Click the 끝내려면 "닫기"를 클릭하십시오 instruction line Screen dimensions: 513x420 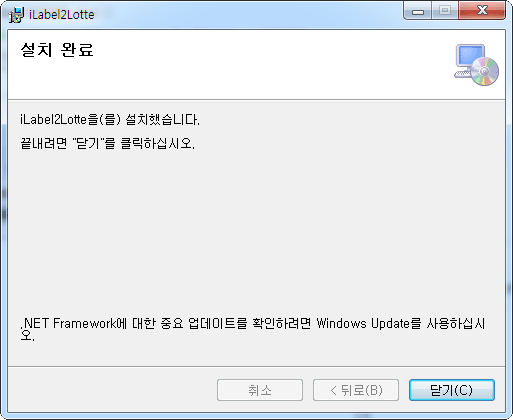[x=107, y=143]
